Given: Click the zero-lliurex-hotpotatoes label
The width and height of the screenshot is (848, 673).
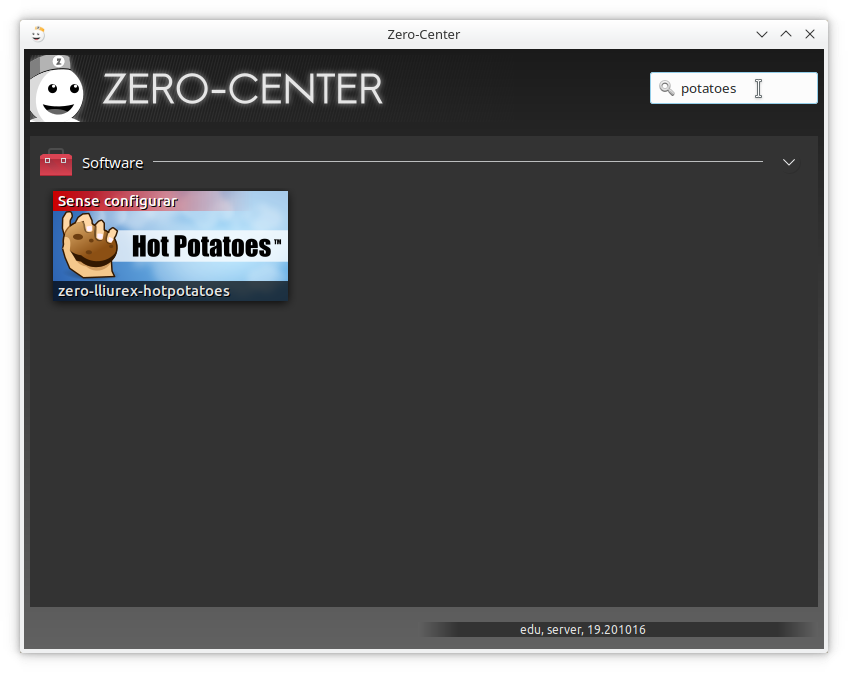Looking at the screenshot, I should point(144,291).
